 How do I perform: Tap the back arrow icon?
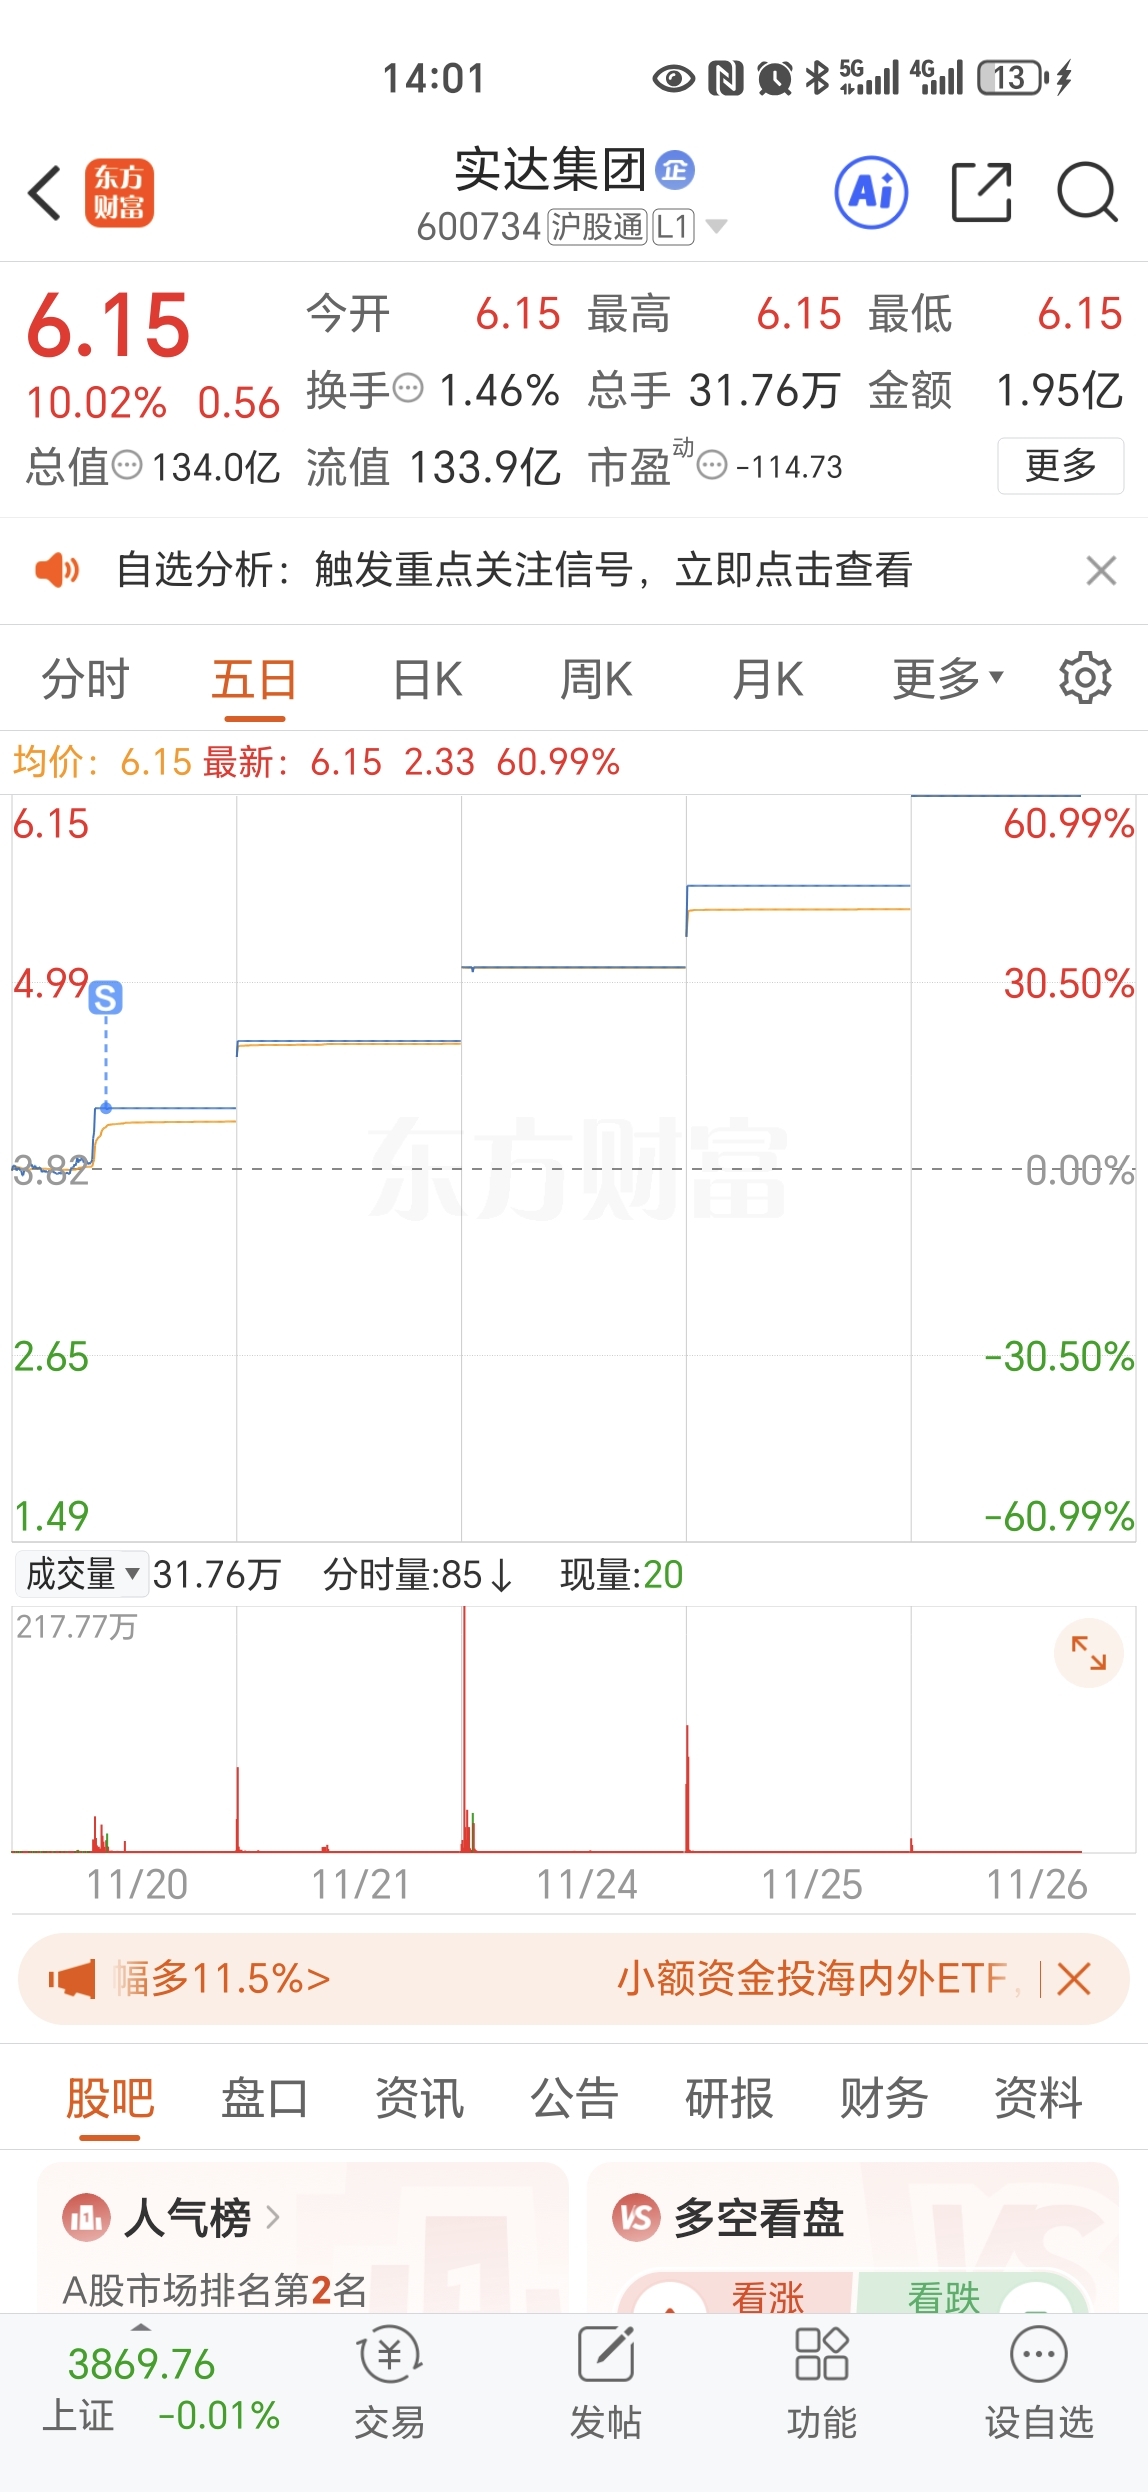coord(46,193)
